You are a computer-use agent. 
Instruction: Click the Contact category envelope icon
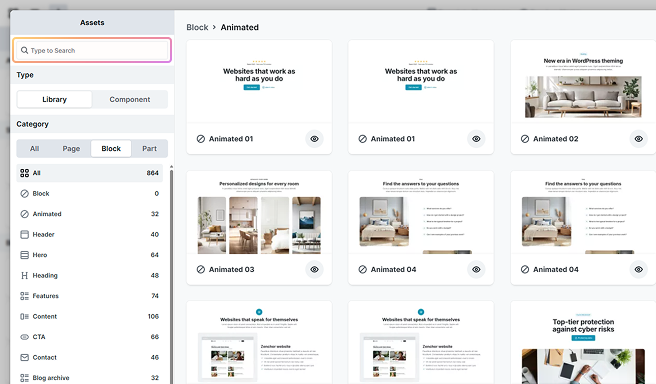[x=25, y=357]
